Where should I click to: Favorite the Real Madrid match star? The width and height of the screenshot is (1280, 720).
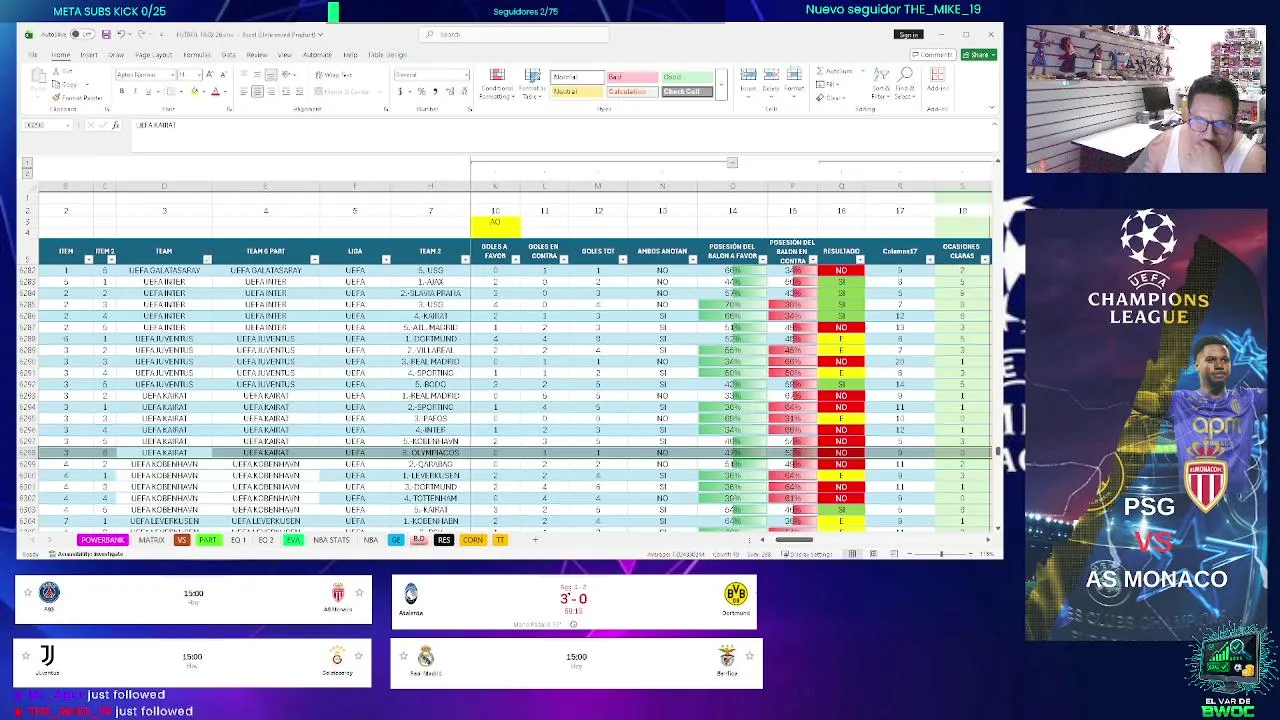403,656
